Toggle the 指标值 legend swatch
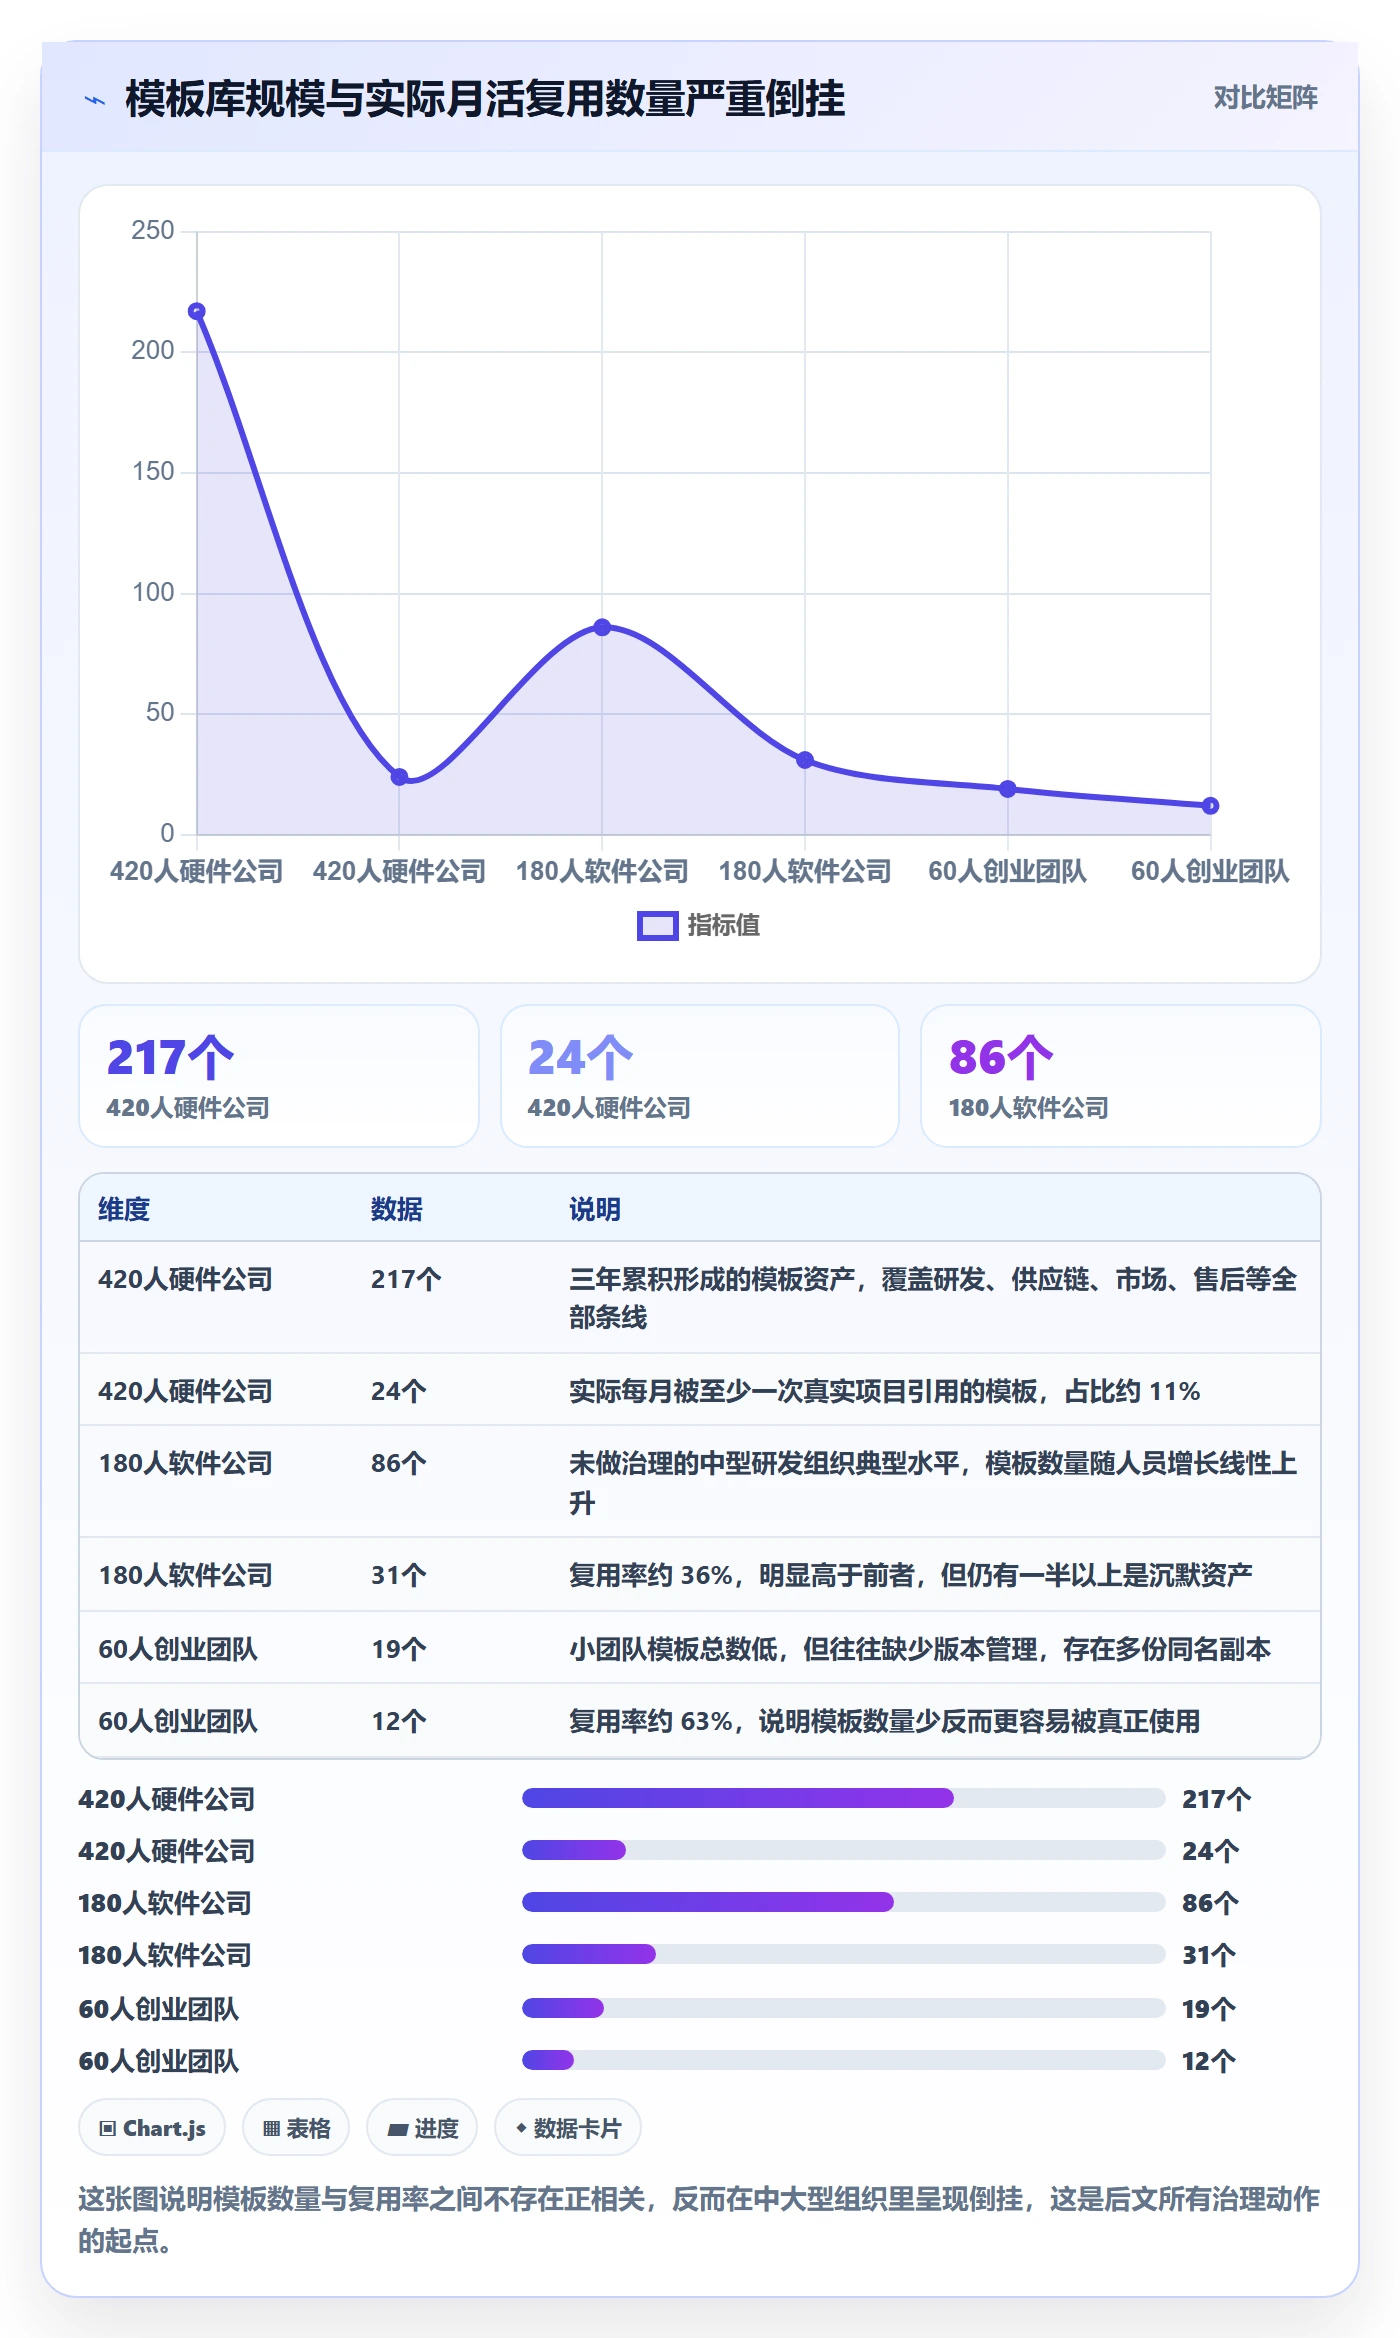The width and height of the screenshot is (1400, 2338). point(658,926)
